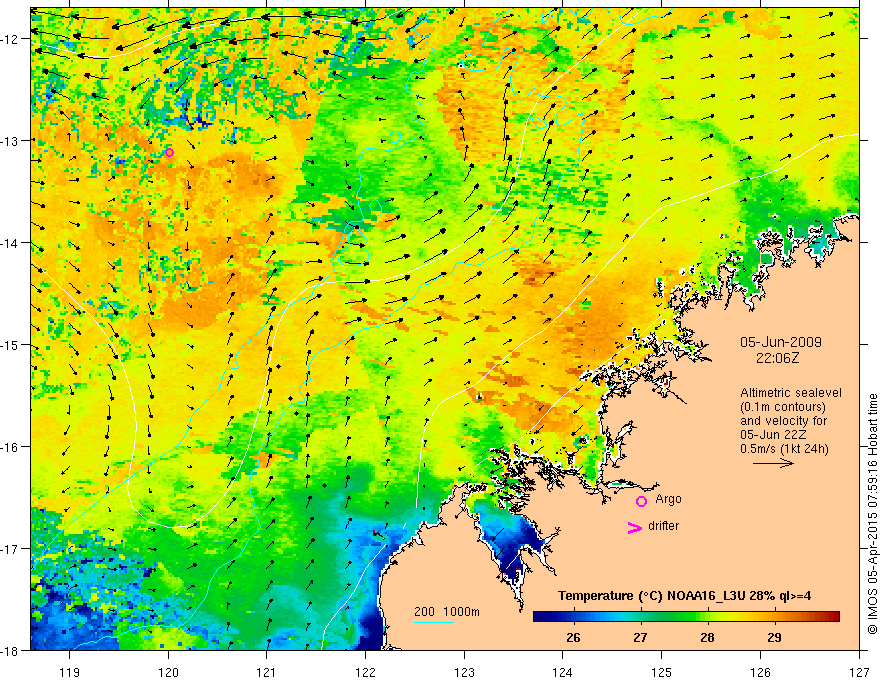Pick the dark red colorbar end above 29
880x680 pixels.
click(836, 617)
